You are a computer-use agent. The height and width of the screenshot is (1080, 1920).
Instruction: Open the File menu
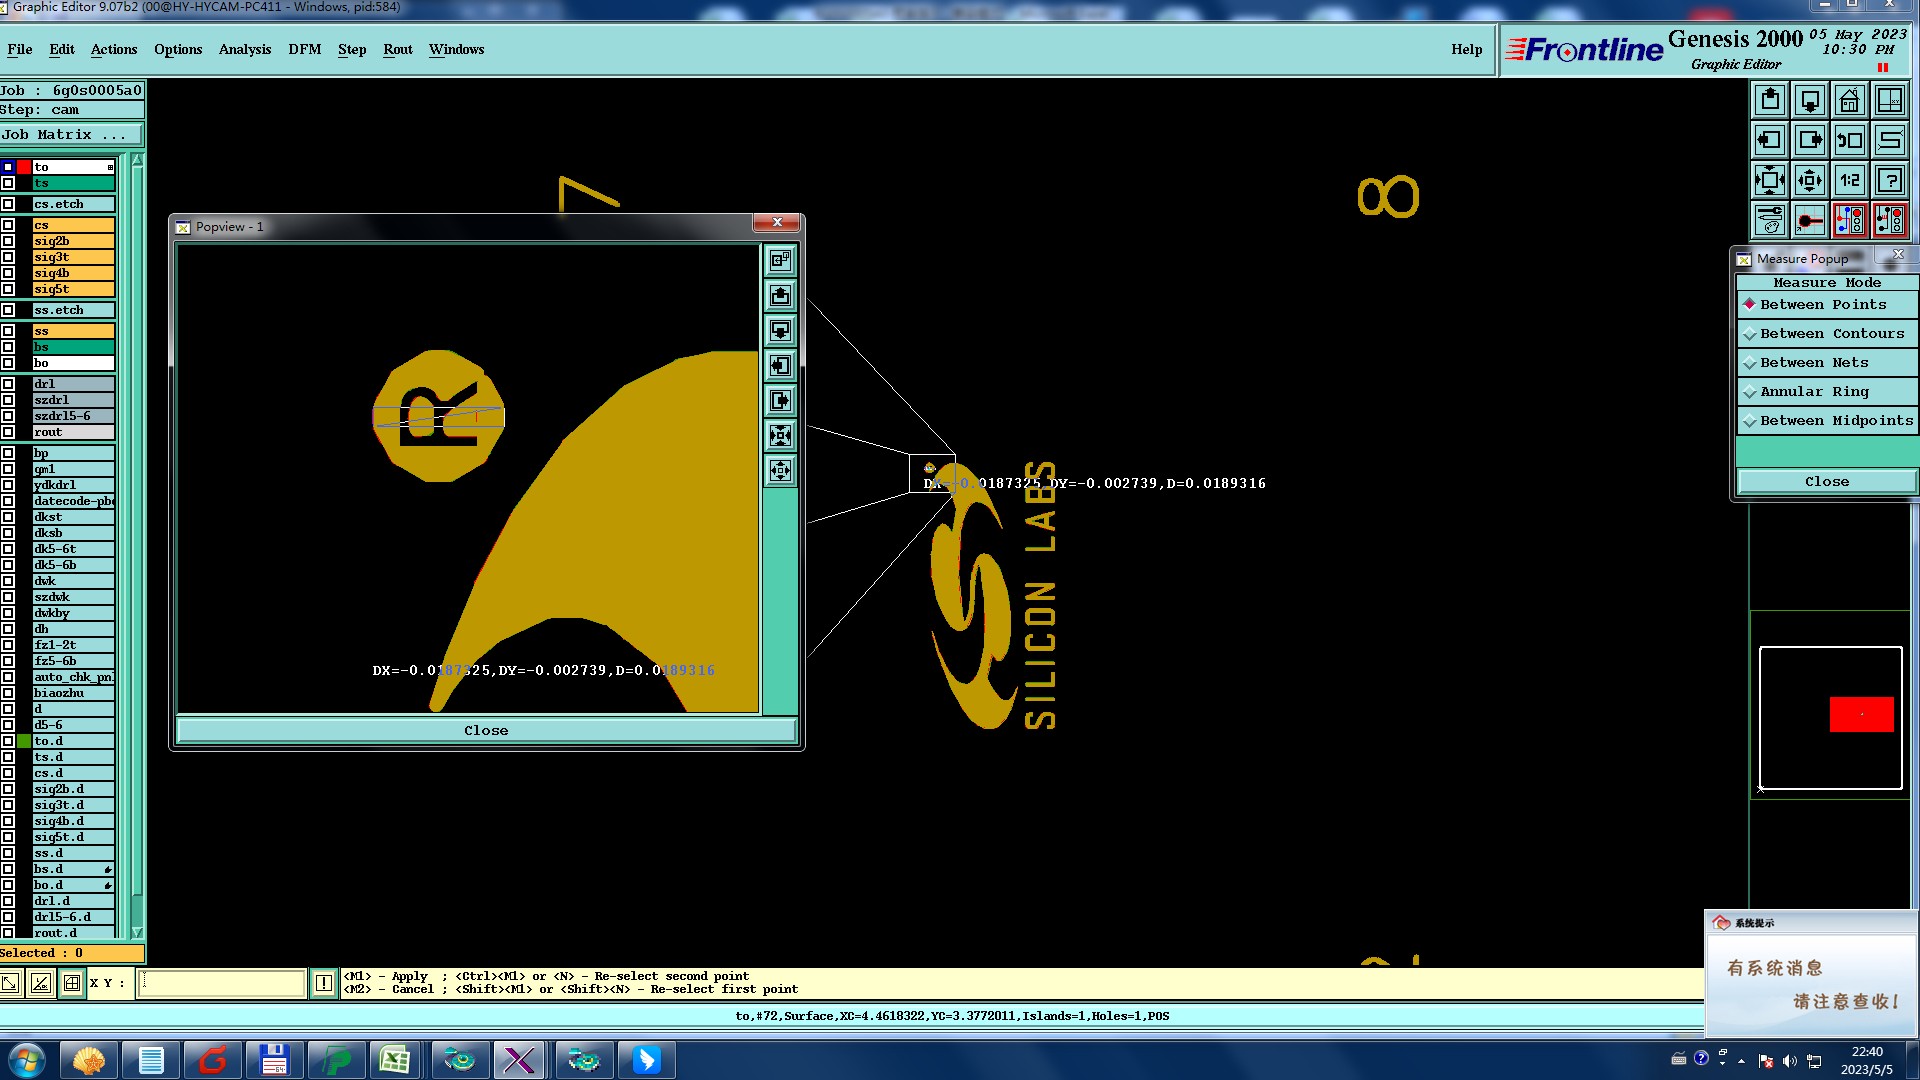pos(20,49)
